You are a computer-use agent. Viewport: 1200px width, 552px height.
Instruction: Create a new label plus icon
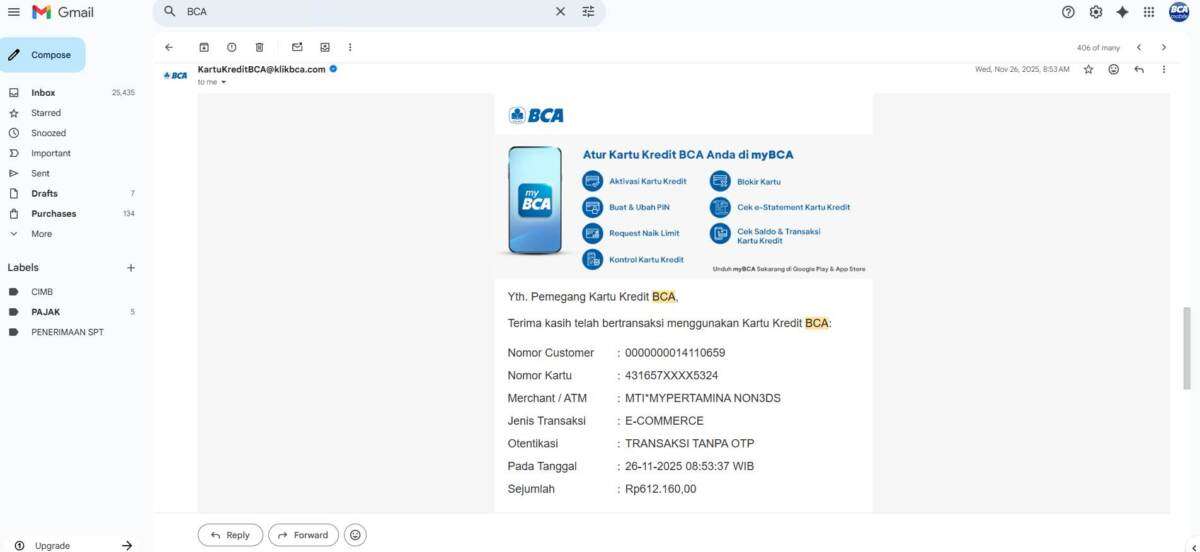(130, 268)
